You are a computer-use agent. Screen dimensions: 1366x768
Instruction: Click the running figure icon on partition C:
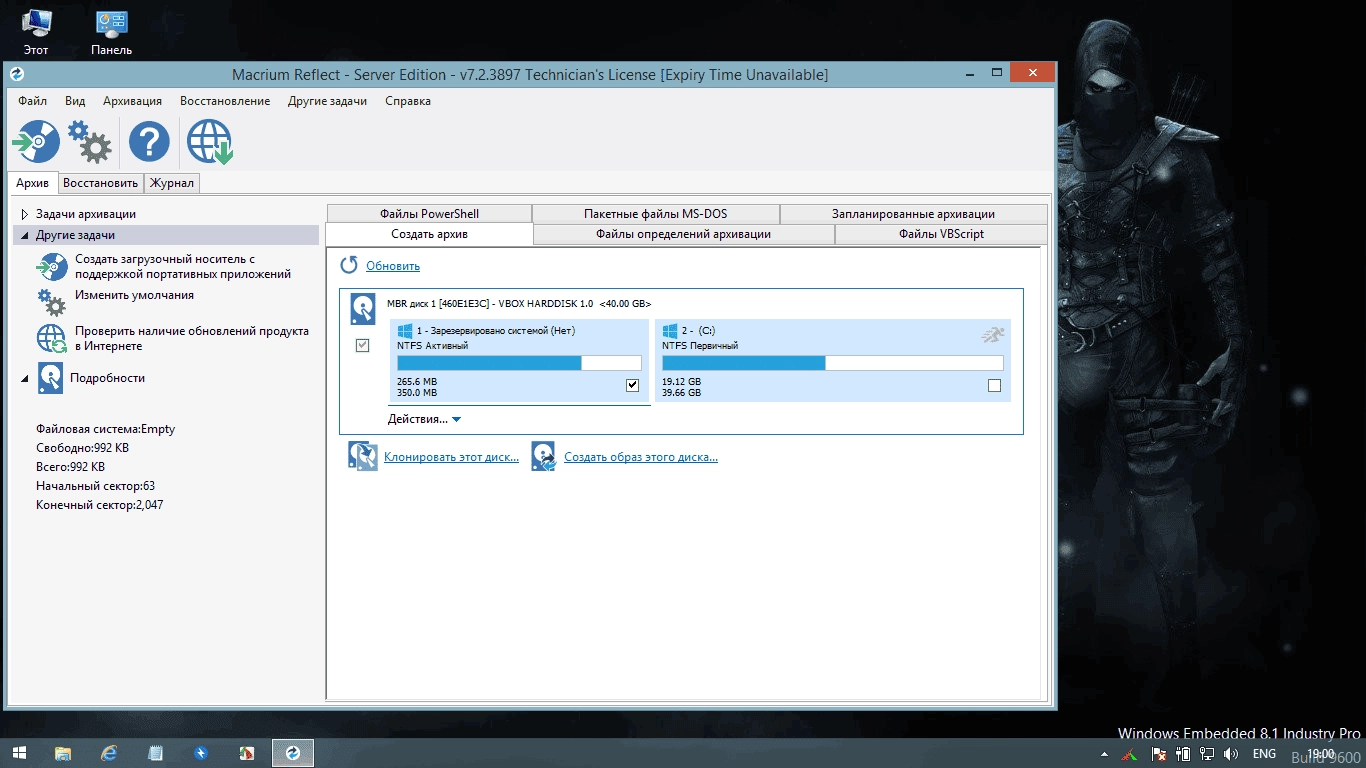pyautogui.click(x=992, y=336)
